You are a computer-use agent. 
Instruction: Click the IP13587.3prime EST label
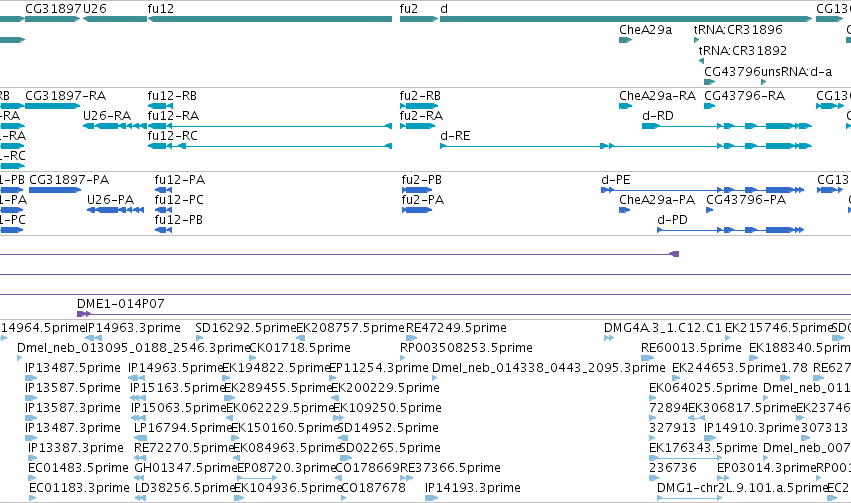(x=73, y=409)
